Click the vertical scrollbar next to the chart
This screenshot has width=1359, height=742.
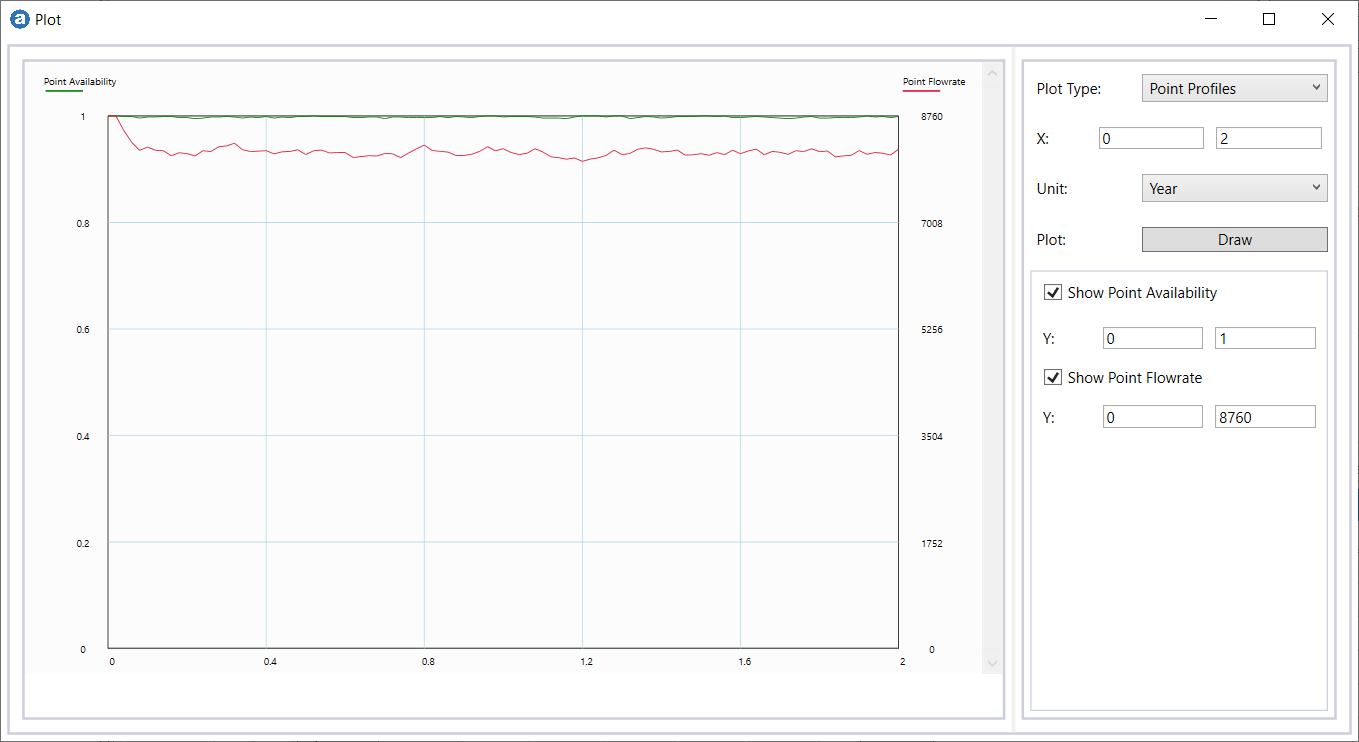[x=992, y=370]
